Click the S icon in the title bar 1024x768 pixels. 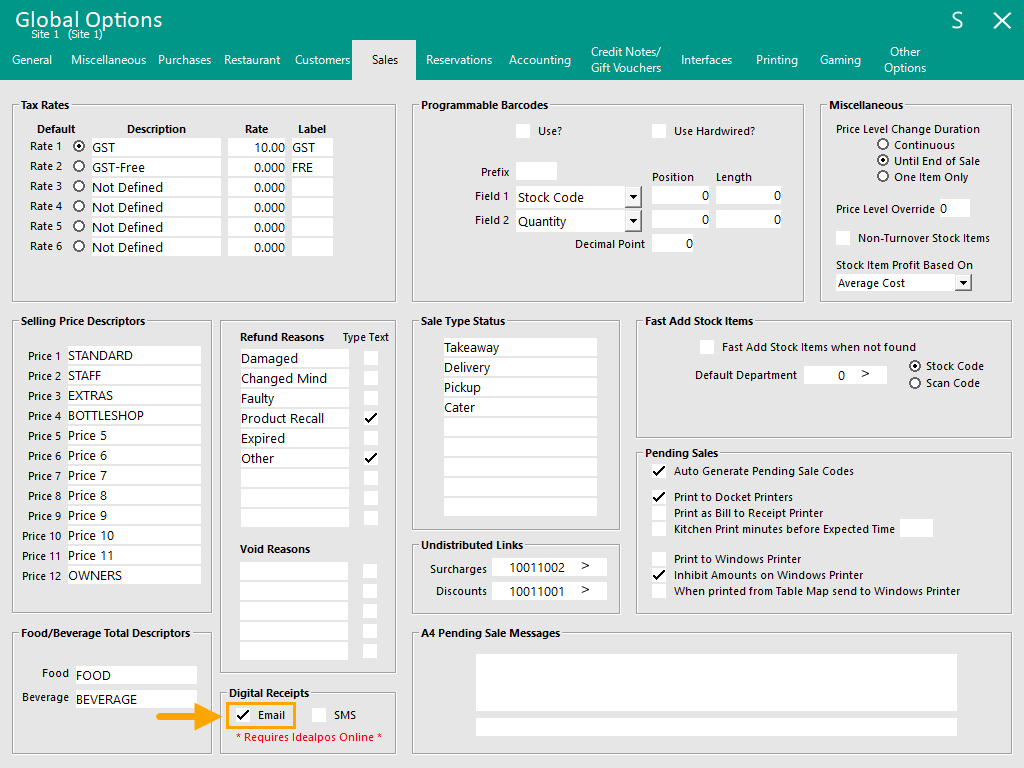coord(956,19)
